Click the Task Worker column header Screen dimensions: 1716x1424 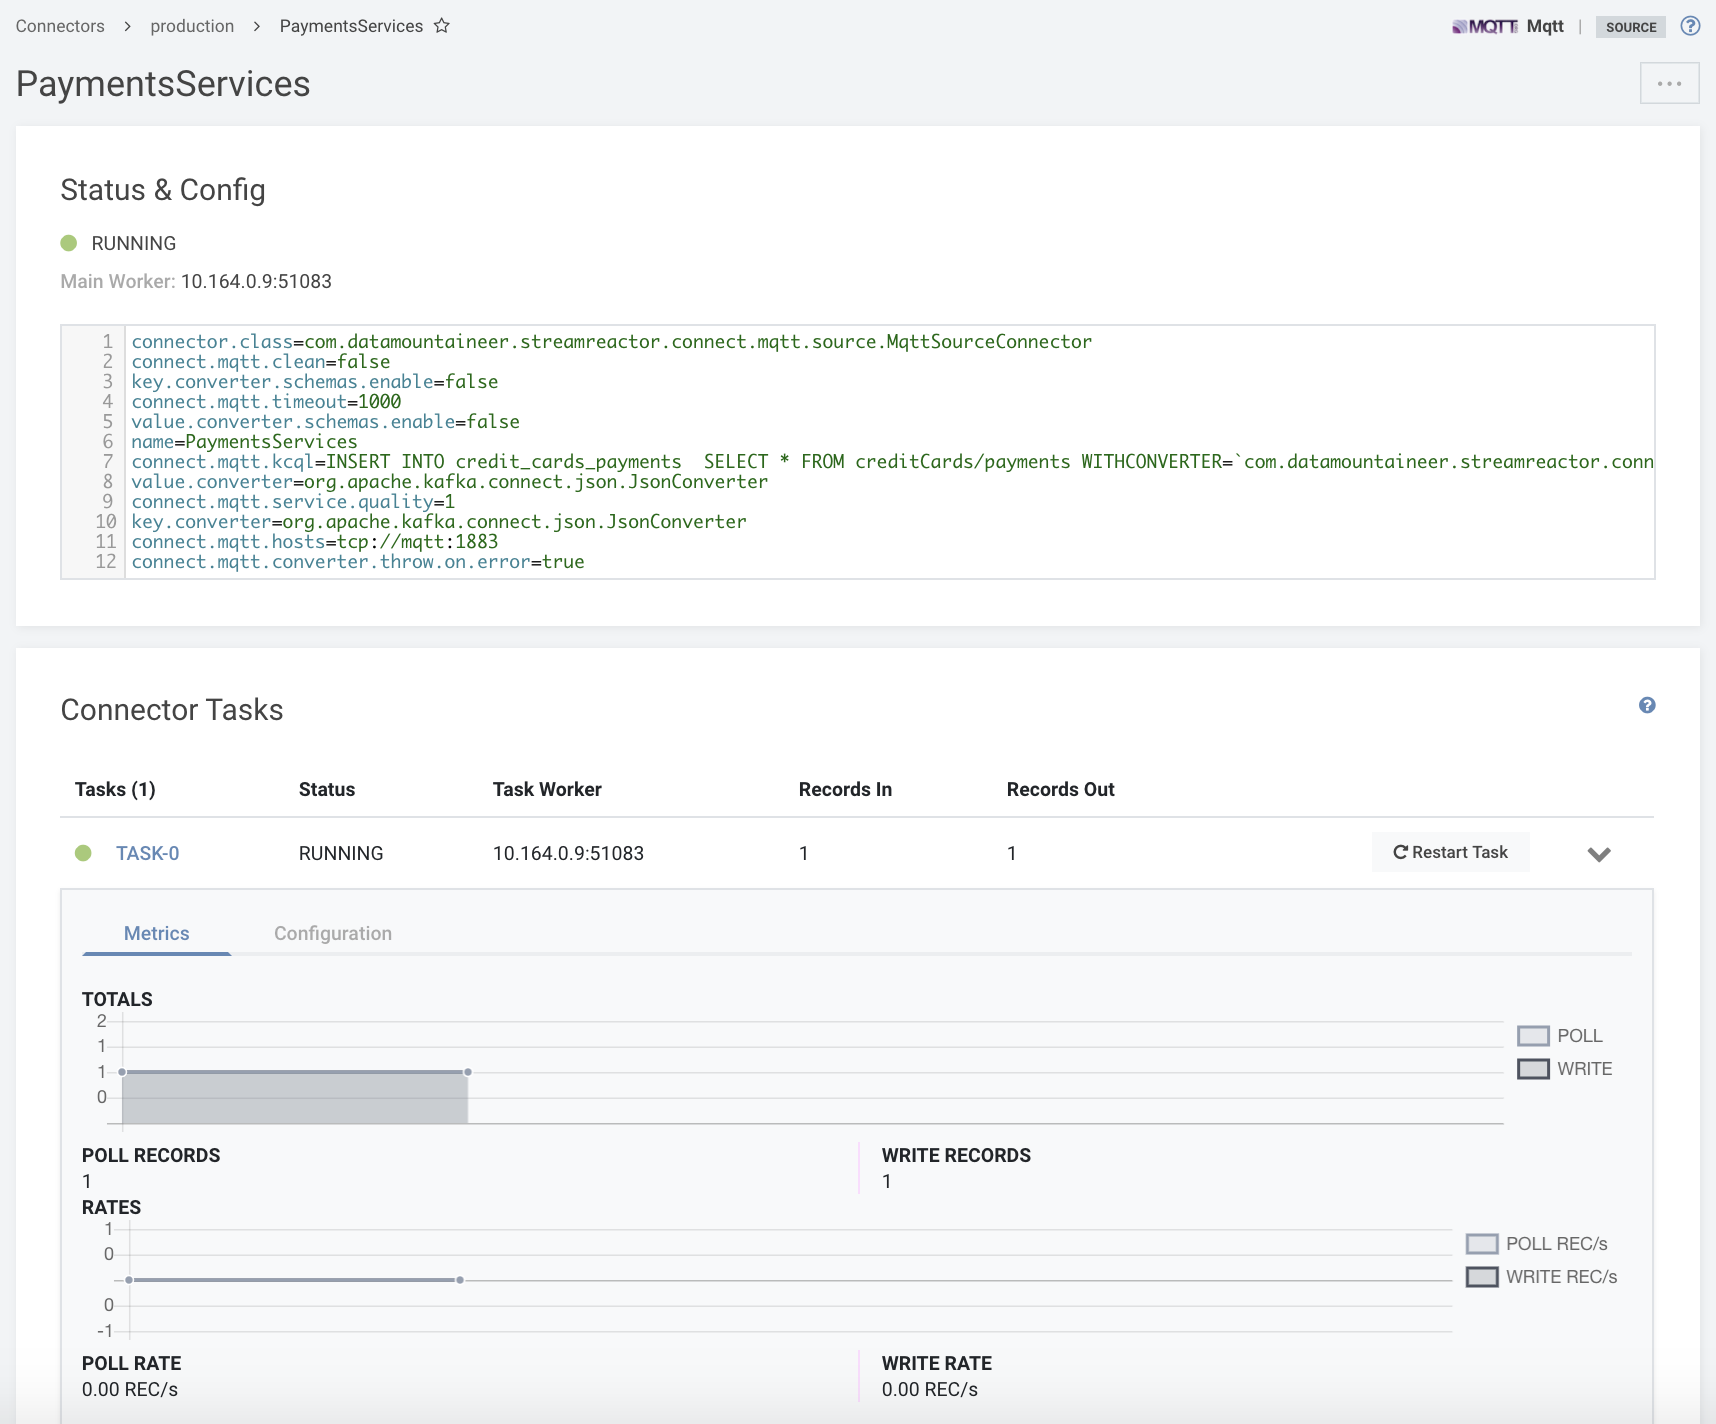[x=547, y=789]
